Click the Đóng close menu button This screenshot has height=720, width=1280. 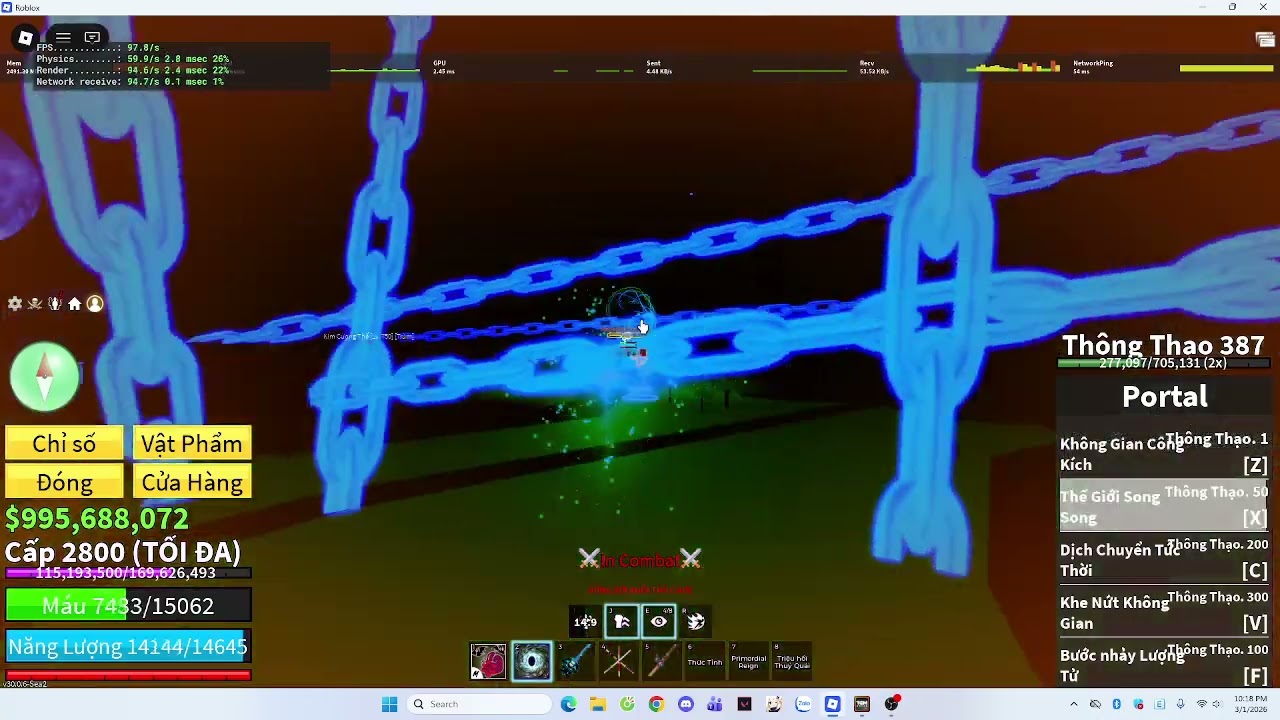click(64, 482)
